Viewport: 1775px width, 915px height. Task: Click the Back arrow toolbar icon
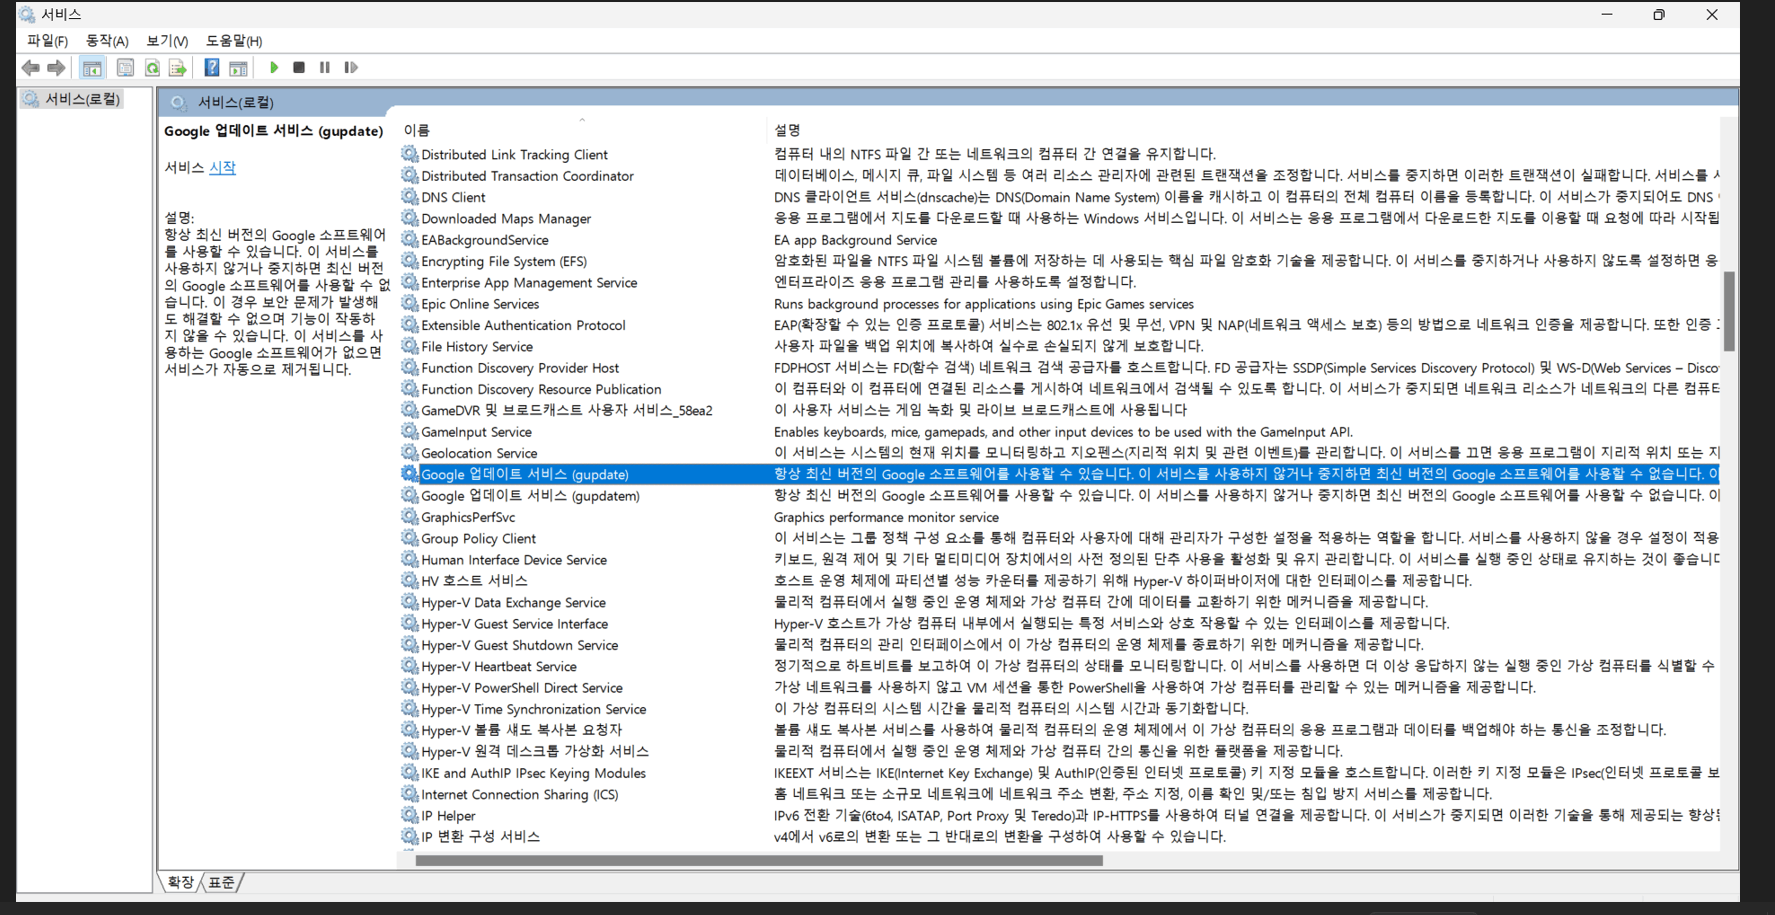(x=31, y=68)
